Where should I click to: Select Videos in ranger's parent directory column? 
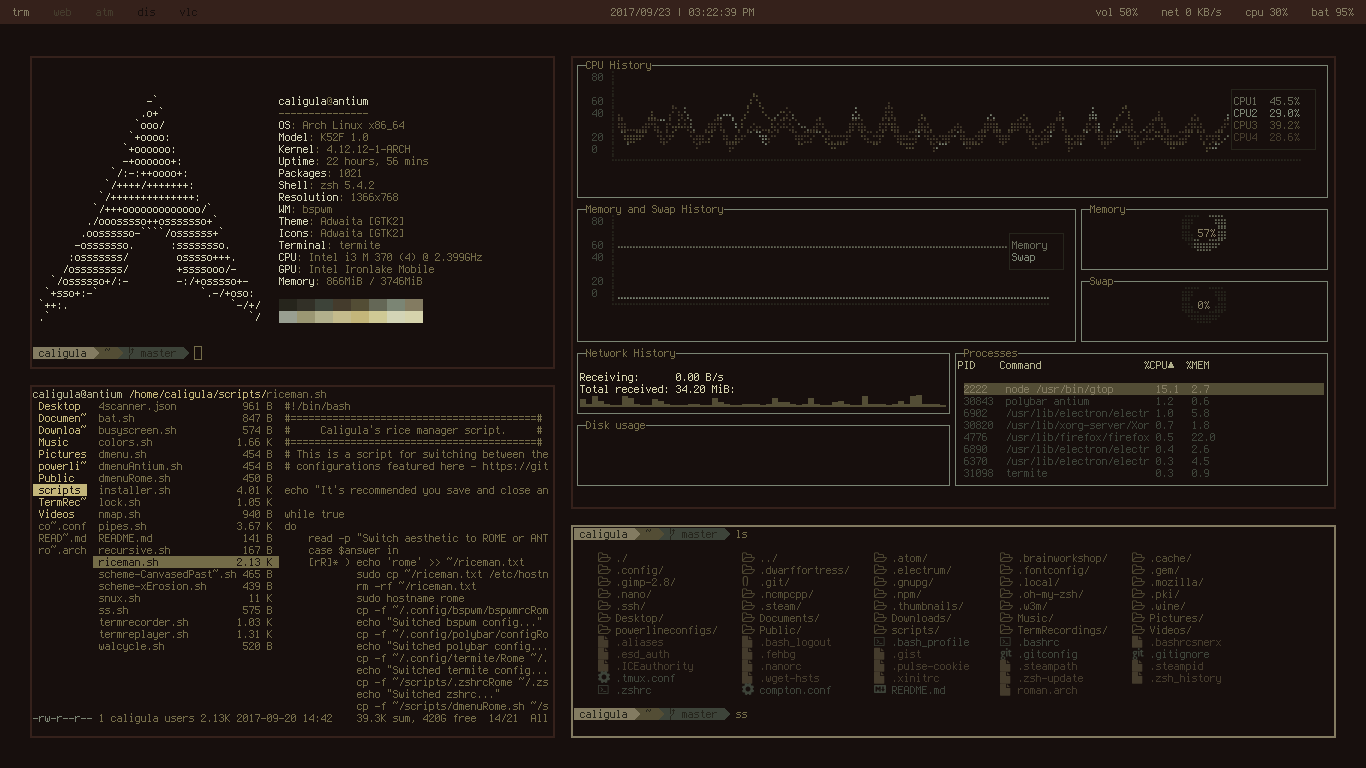(x=56, y=514)
